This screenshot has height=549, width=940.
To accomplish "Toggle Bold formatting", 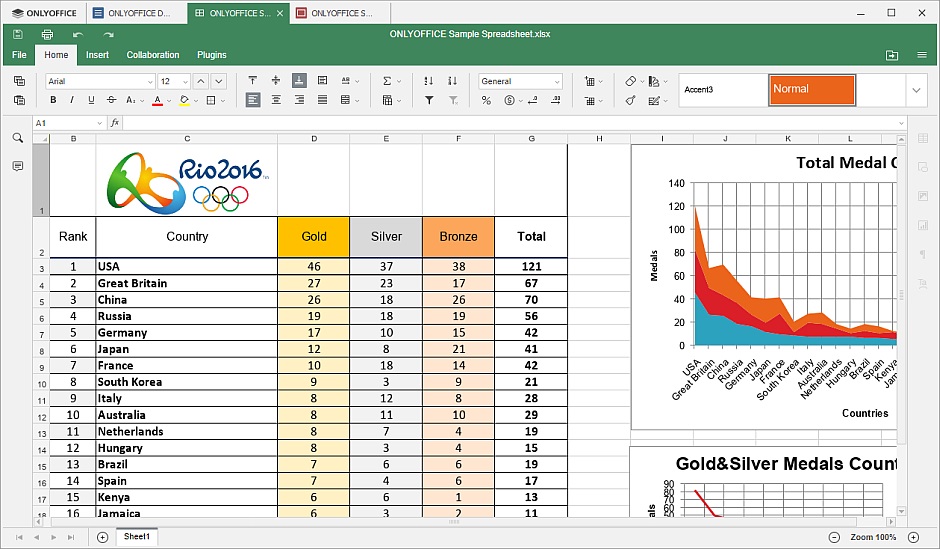I will pos(53,100).
